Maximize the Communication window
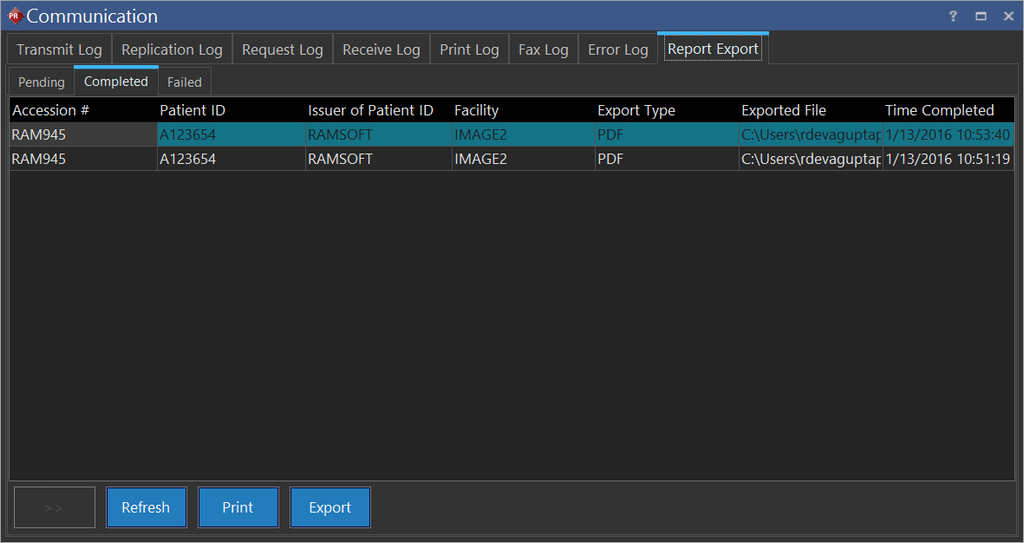The image size is (1024, 543). [981, 17]
